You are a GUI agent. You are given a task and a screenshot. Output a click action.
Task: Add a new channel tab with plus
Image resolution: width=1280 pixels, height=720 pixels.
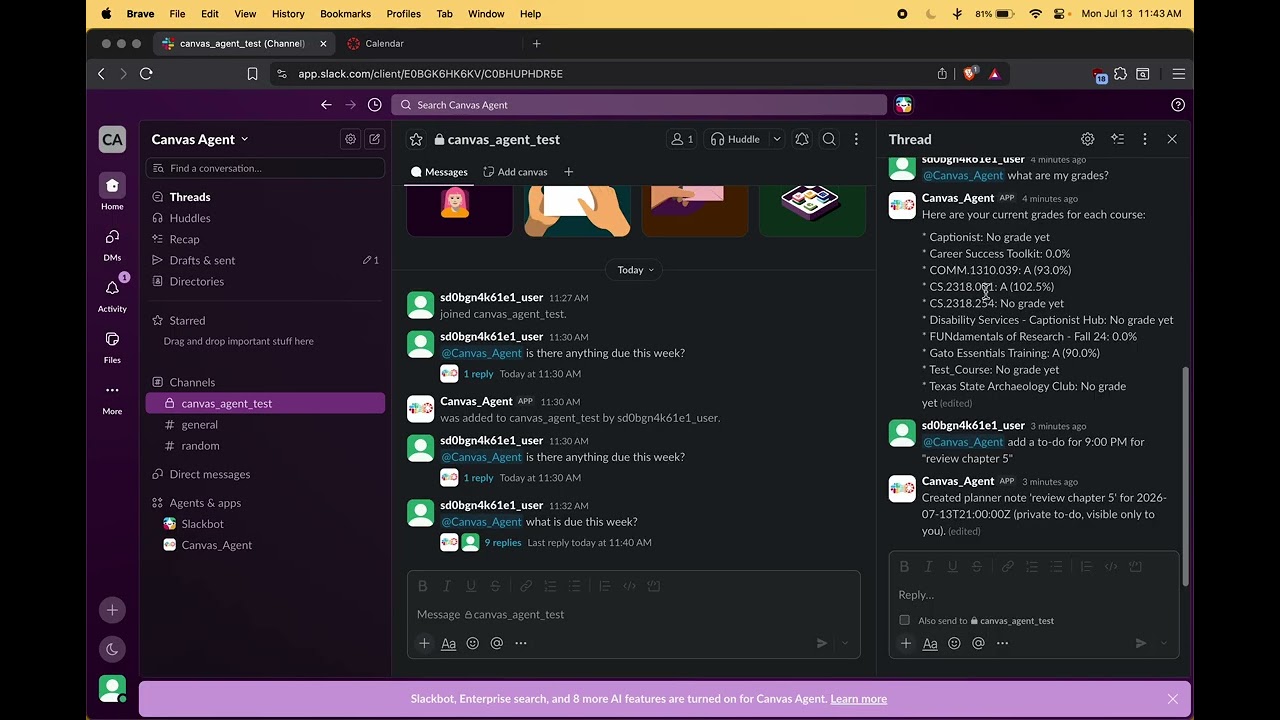point(568,172)
